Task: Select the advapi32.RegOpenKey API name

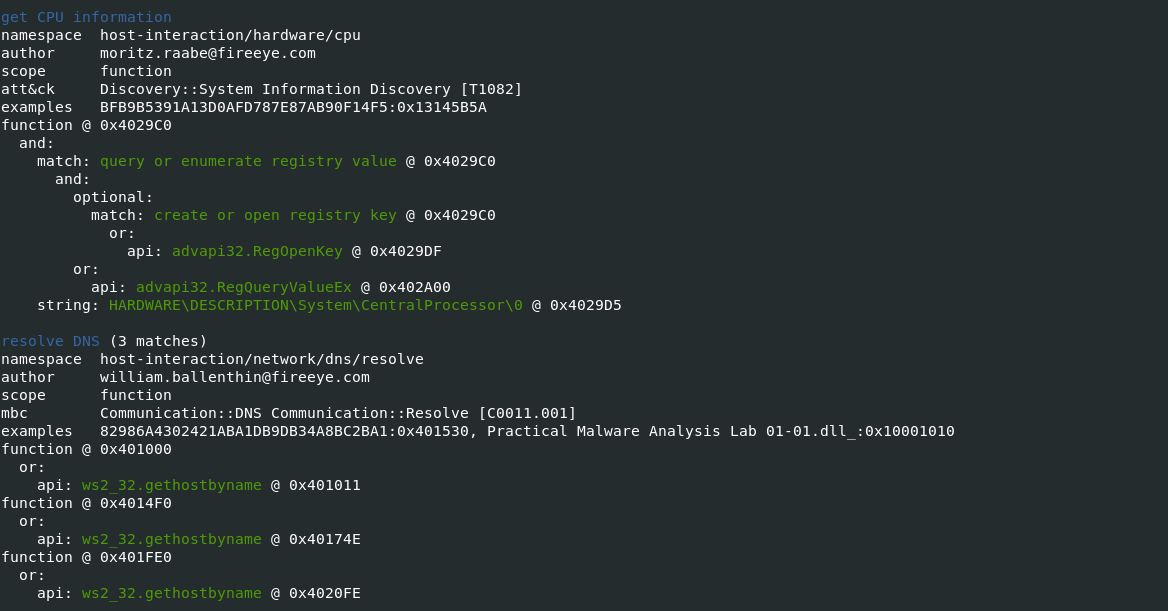Action: point(257,251)
